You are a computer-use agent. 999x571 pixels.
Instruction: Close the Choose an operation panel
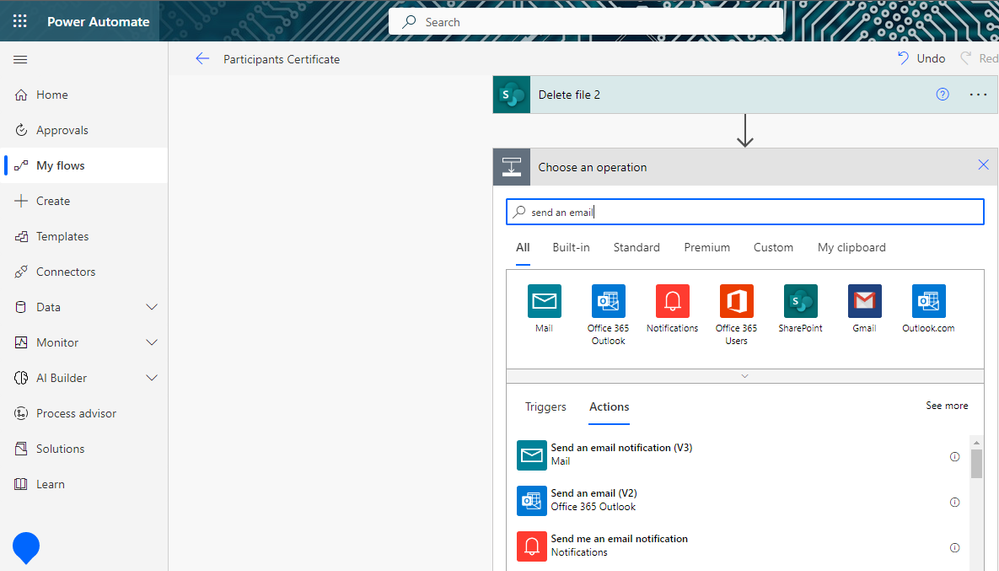pyautogui.click(x=983, y=165)
